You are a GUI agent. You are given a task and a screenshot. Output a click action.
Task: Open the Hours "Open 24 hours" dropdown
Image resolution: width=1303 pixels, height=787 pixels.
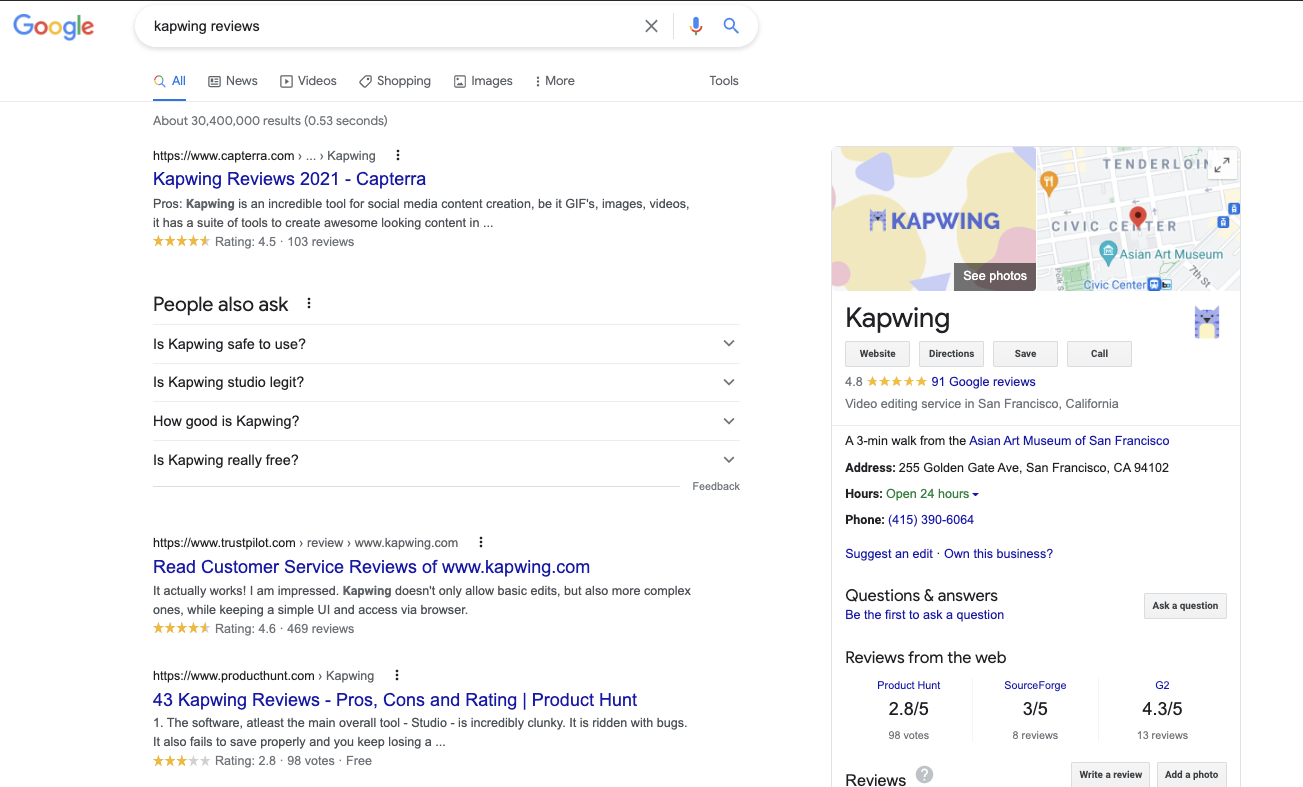(975, 494)
